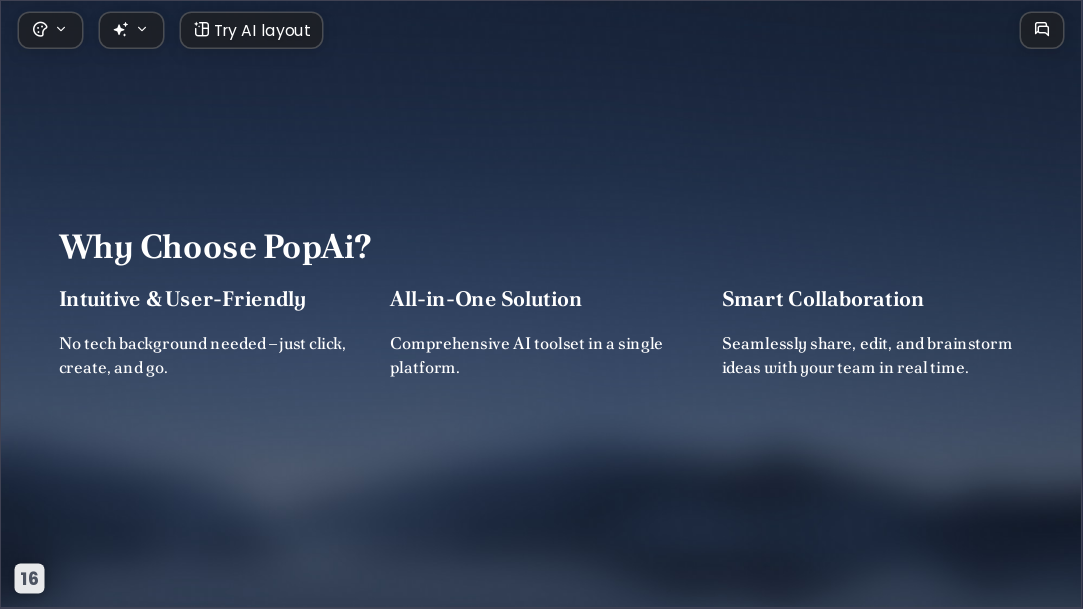Select the 'Why Choose PopAi?' title
This screenshot has width=1083, height=609.
pyautogui.click(x=215, y=247)
